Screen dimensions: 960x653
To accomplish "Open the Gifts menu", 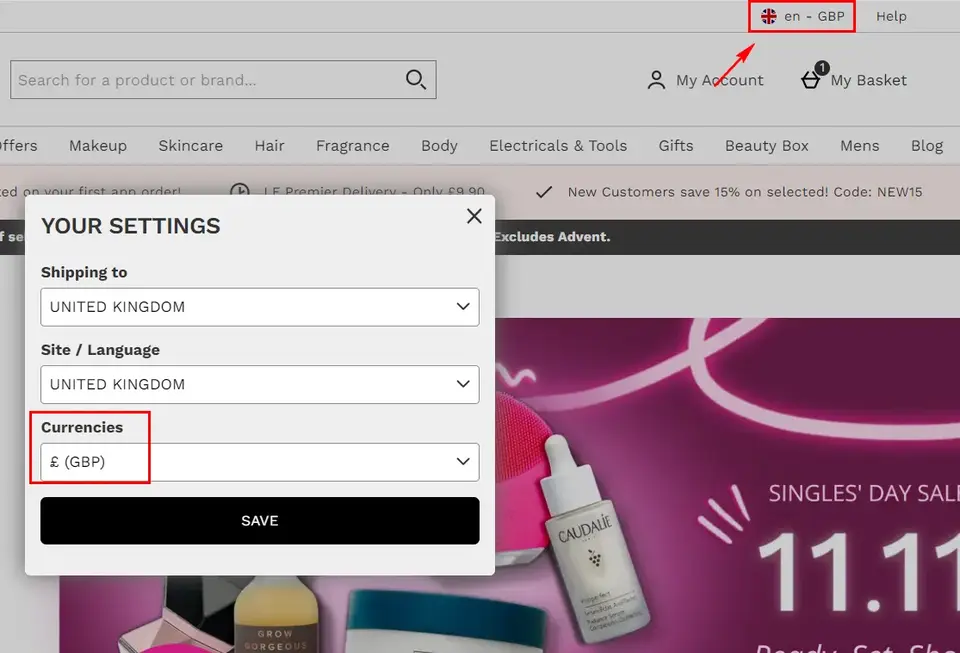I will pos(676,146).
